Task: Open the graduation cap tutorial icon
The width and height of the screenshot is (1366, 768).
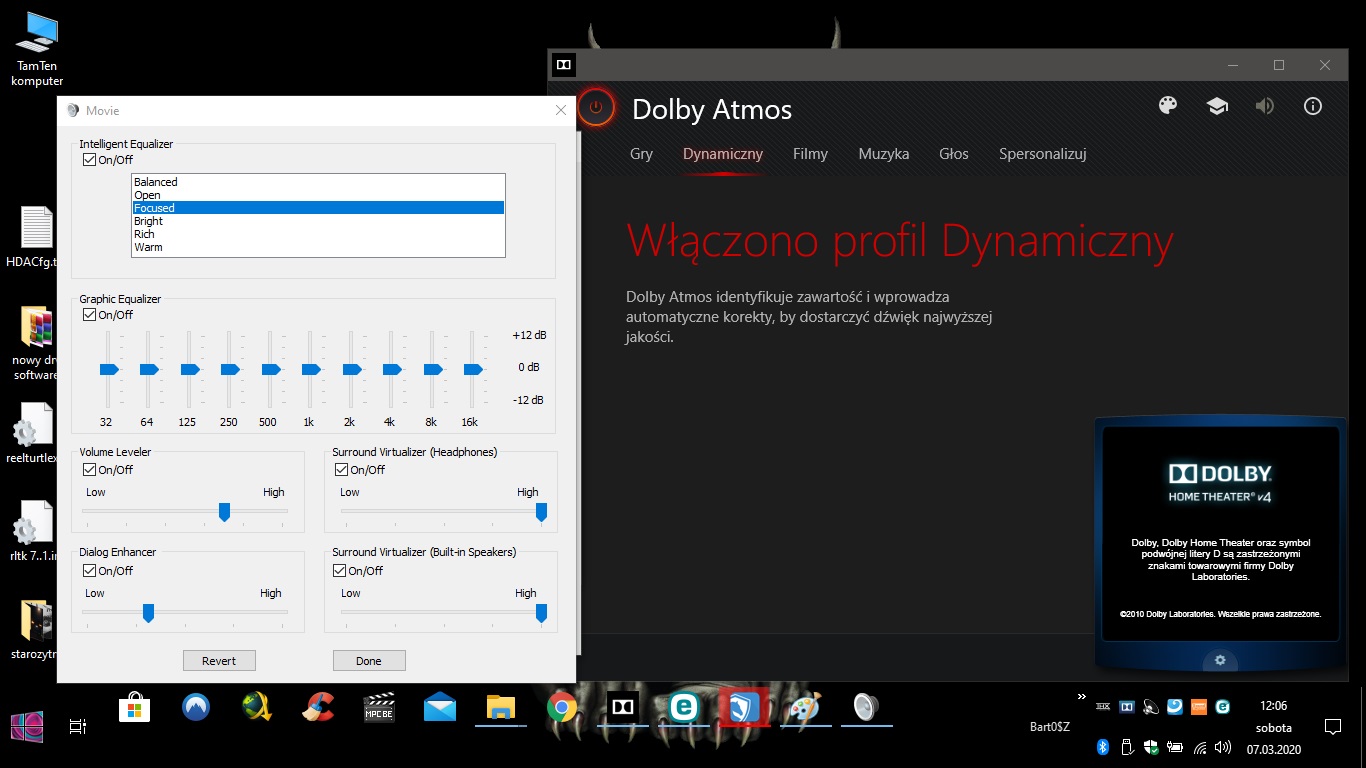Action: (1216, 106)
